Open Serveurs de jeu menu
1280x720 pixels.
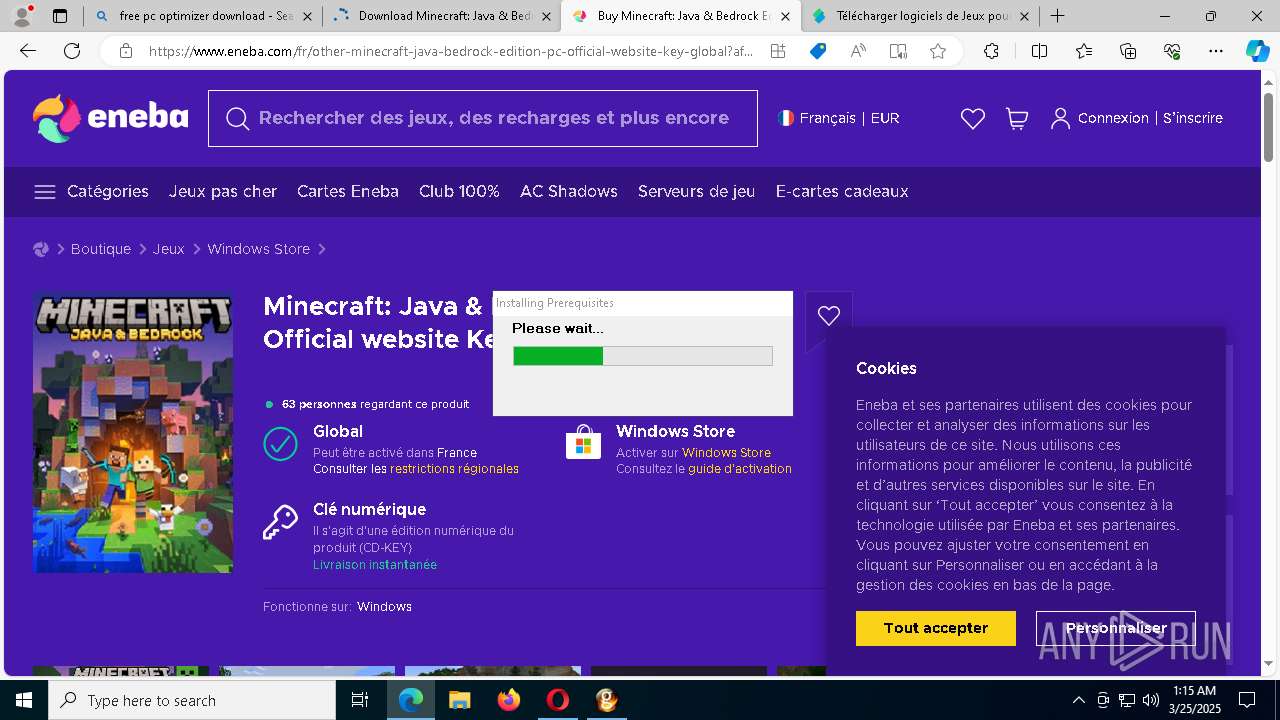tap(697, 191)
